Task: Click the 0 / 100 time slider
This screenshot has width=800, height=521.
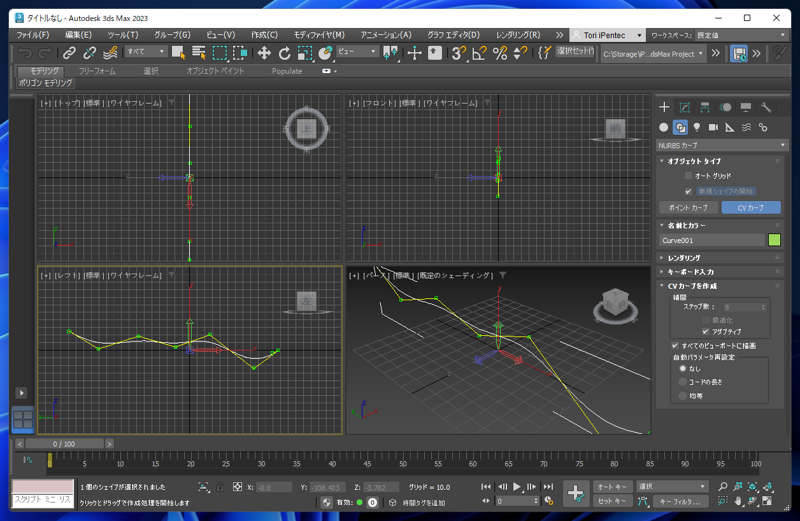Action: pyautogui.click(x=64, y=444)
